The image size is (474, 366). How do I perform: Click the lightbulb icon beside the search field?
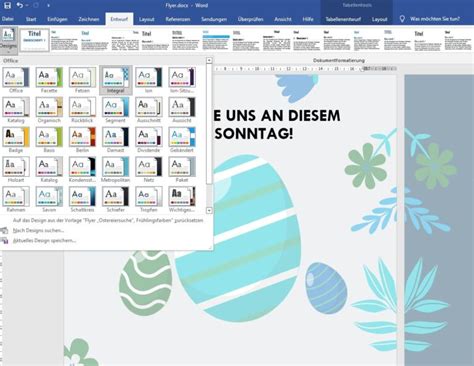pyautogui.click(x=402, y=19)
